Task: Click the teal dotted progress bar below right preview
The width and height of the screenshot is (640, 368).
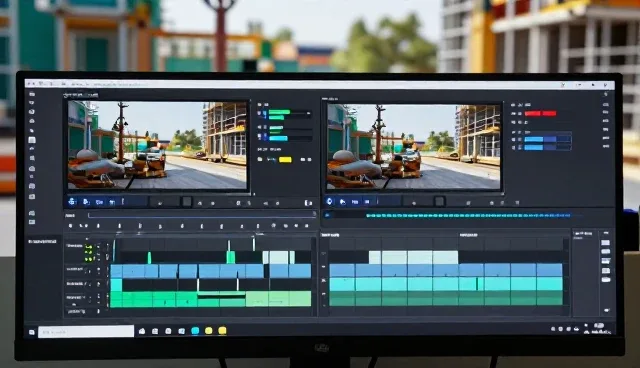Action: 468,215
